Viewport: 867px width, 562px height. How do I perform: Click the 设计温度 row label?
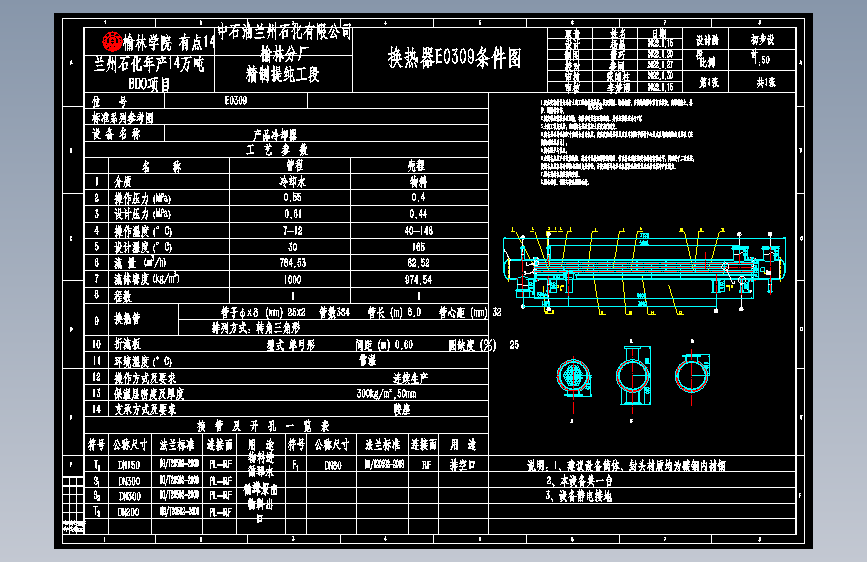click(143, 247)
